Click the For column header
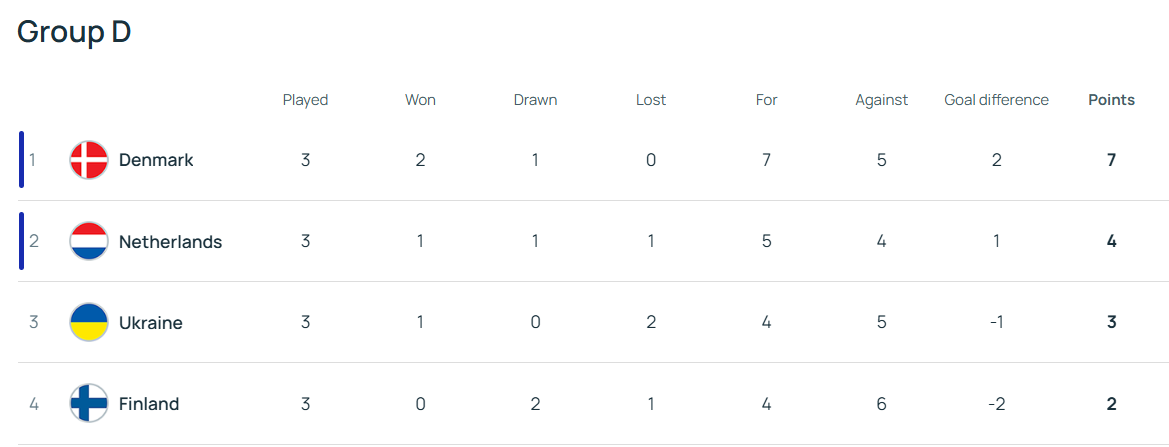This screenshot has width=1169, height=447. pos(766,100)
